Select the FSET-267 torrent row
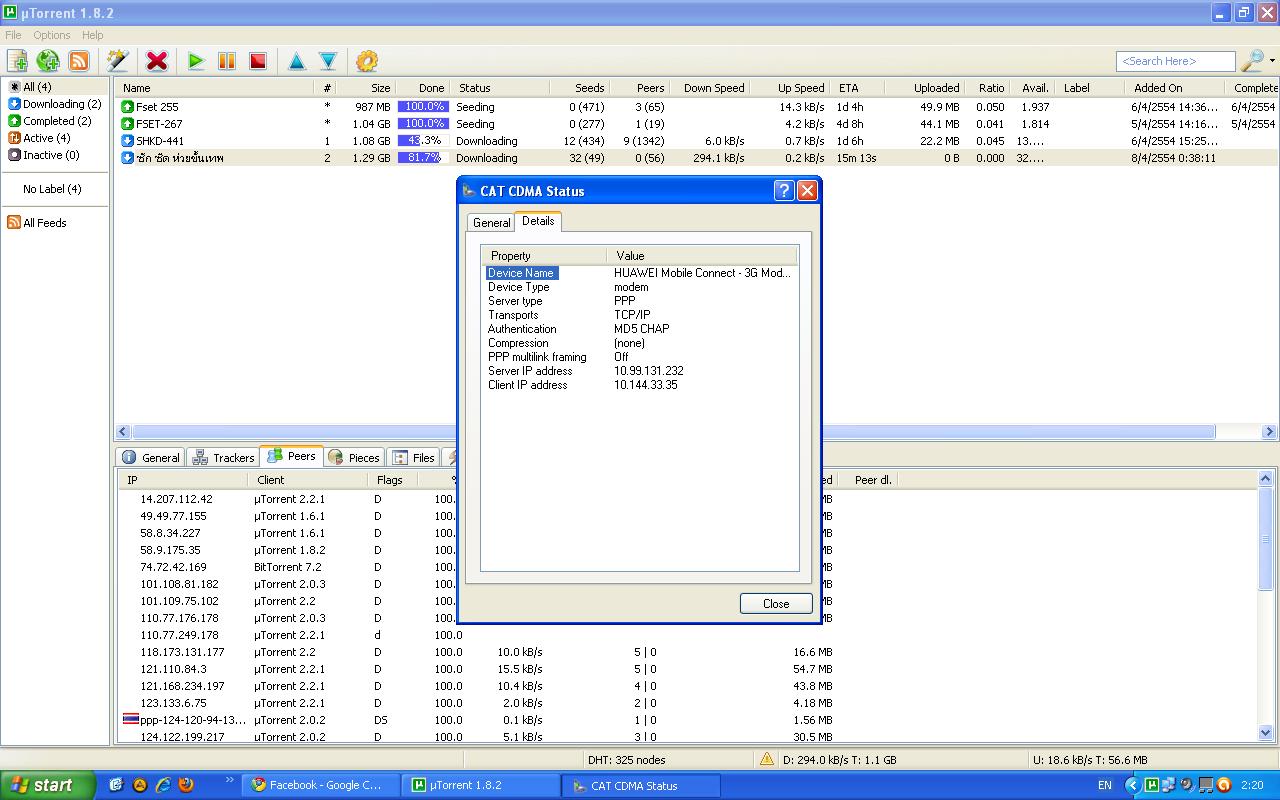 (x=695, y=124)
